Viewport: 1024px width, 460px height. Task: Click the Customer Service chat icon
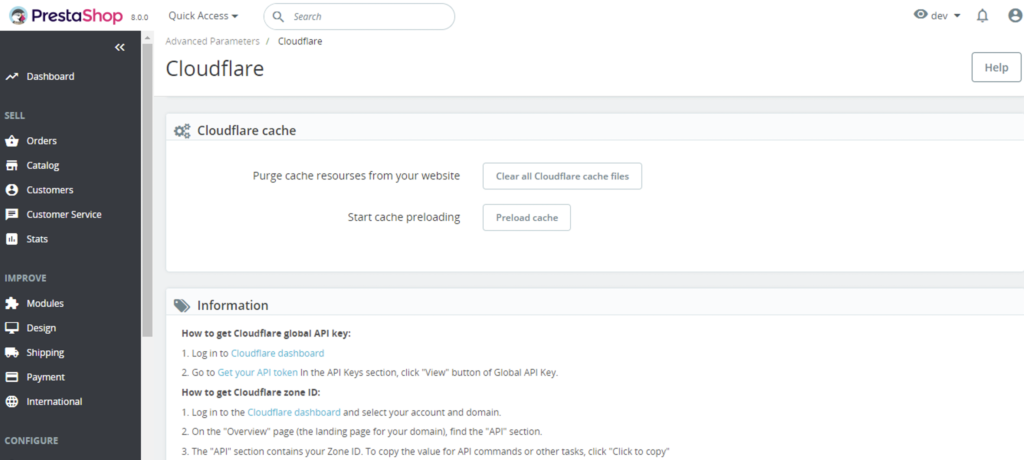pyautogui.click(x=12, y=214)
